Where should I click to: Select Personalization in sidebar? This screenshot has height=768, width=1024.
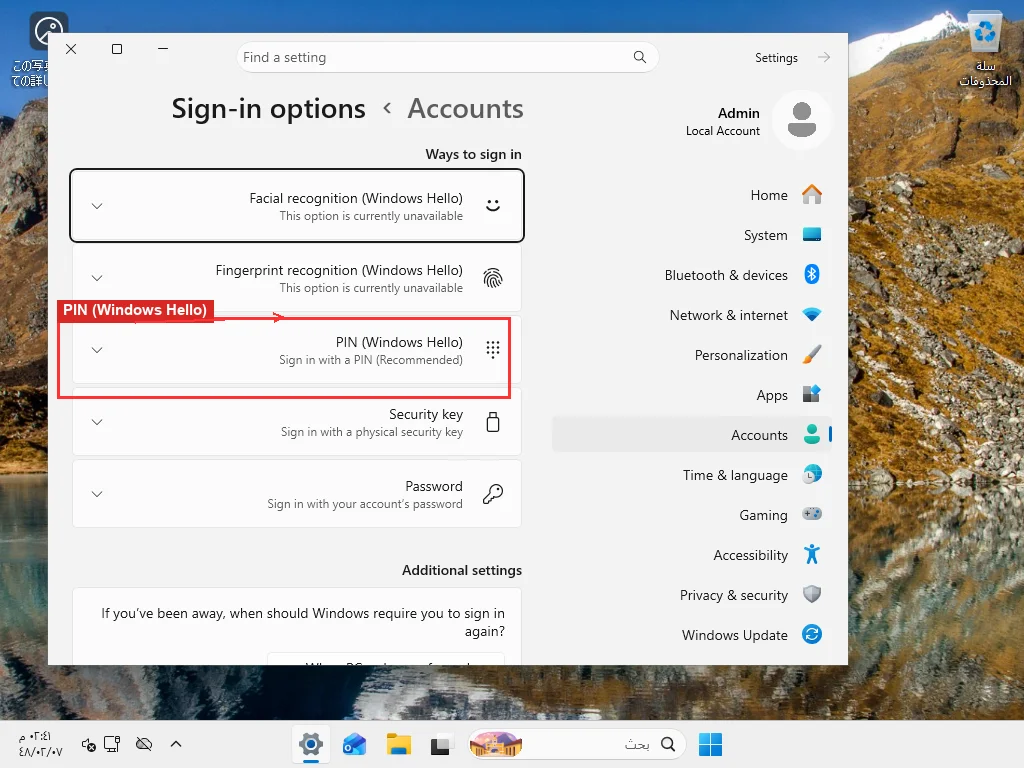click(x=692, y=355)
